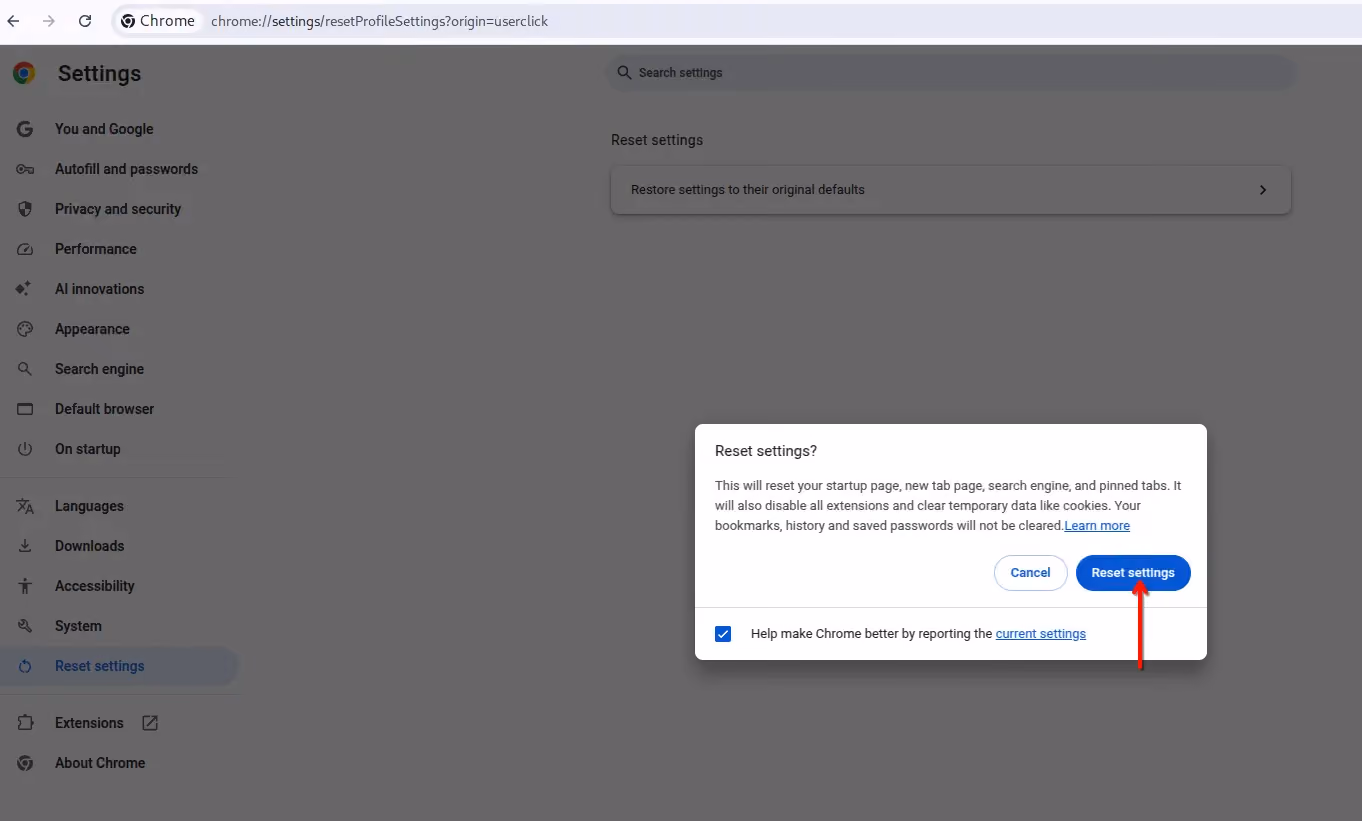
Task: Click the Extensions puzzle icon
Action: click(x=25, y=723)
